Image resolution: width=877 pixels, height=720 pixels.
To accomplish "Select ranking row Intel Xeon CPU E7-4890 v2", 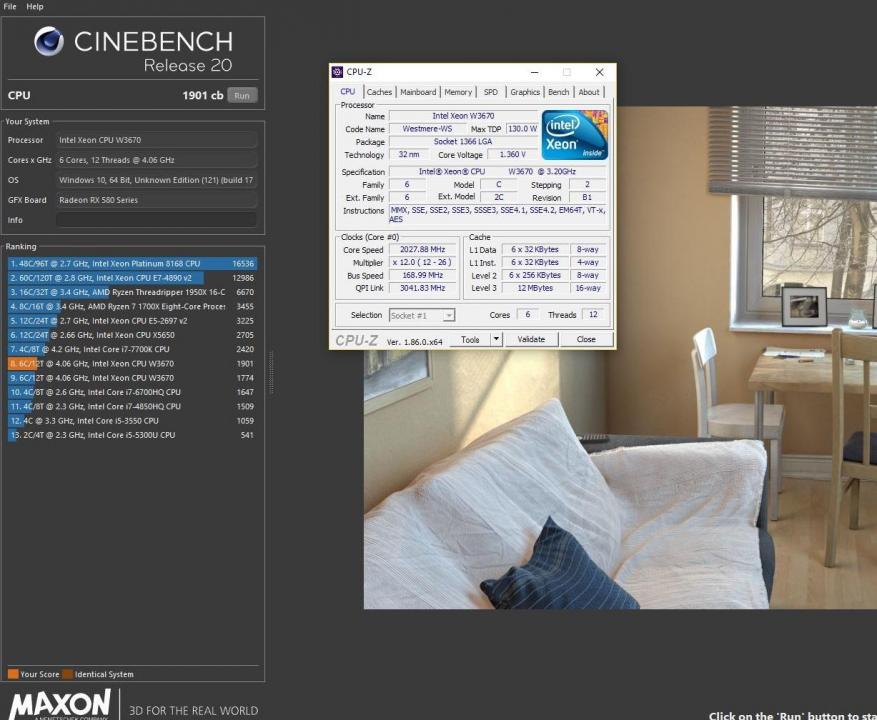I will point(132,278).
